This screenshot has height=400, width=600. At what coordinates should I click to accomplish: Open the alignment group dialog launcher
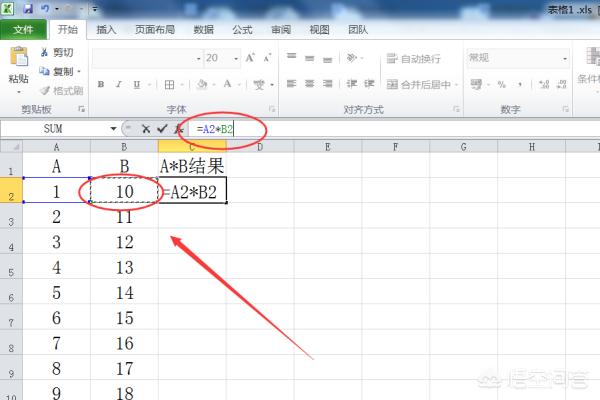[x=456, y=109]
